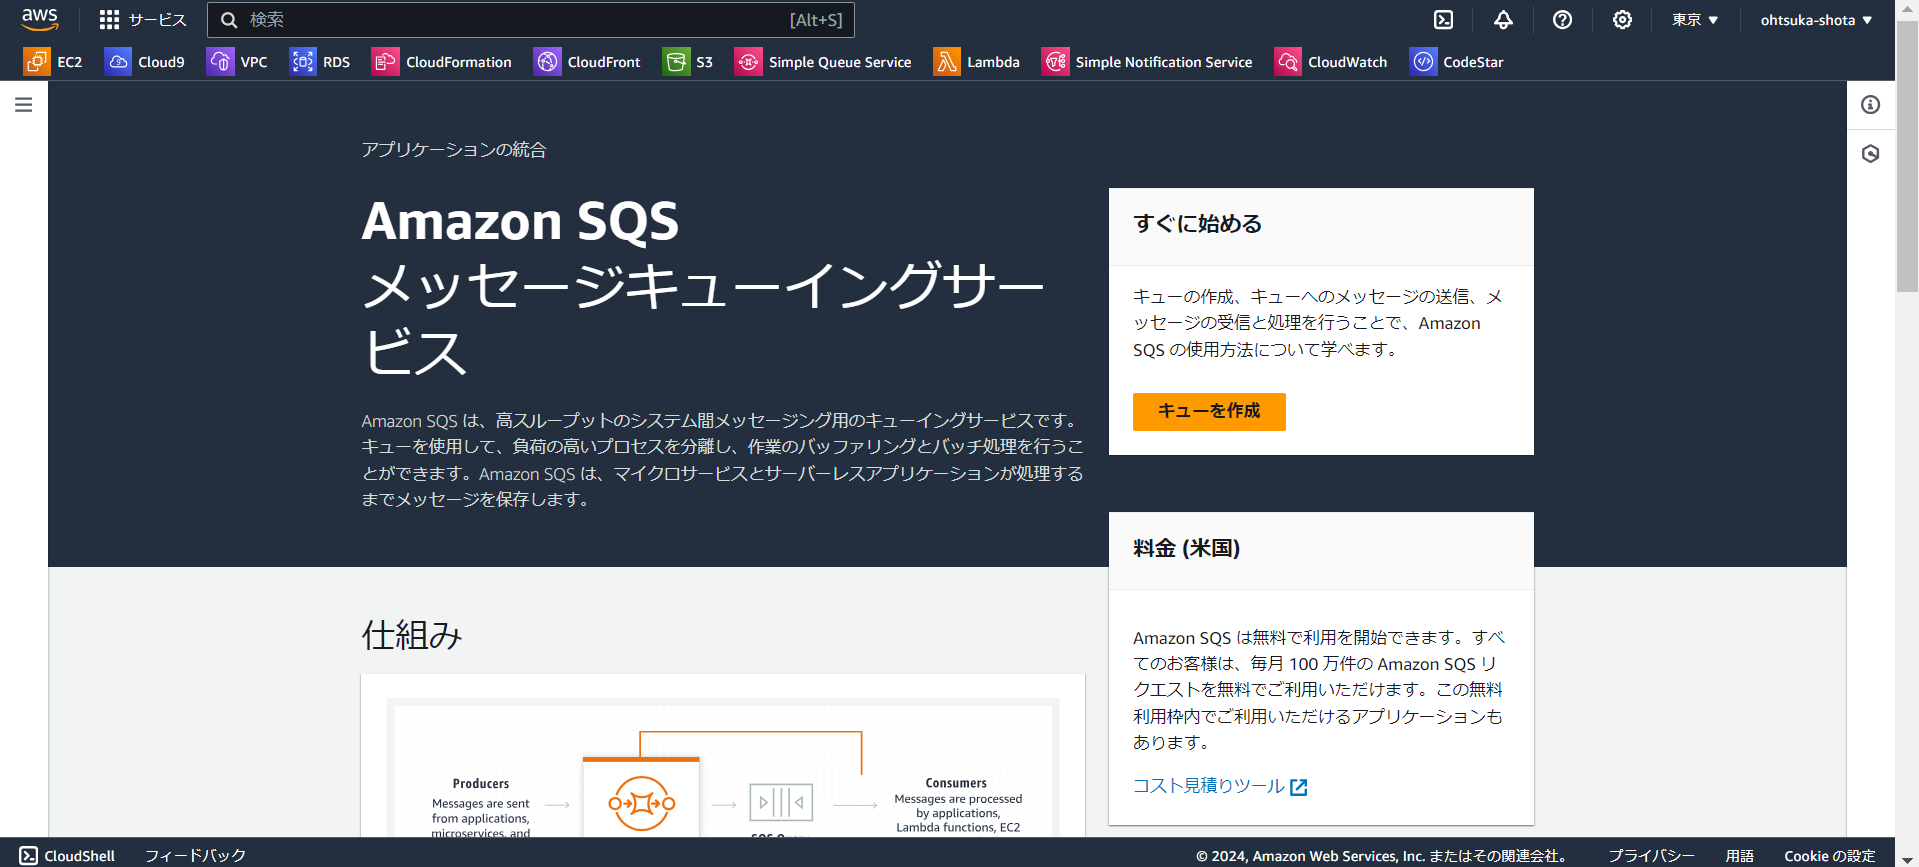Image resolution: width=1919 pixels, height=867 pixels.
Task: Click the CloudShell icon in the footer
Action: tap(29, 856)
